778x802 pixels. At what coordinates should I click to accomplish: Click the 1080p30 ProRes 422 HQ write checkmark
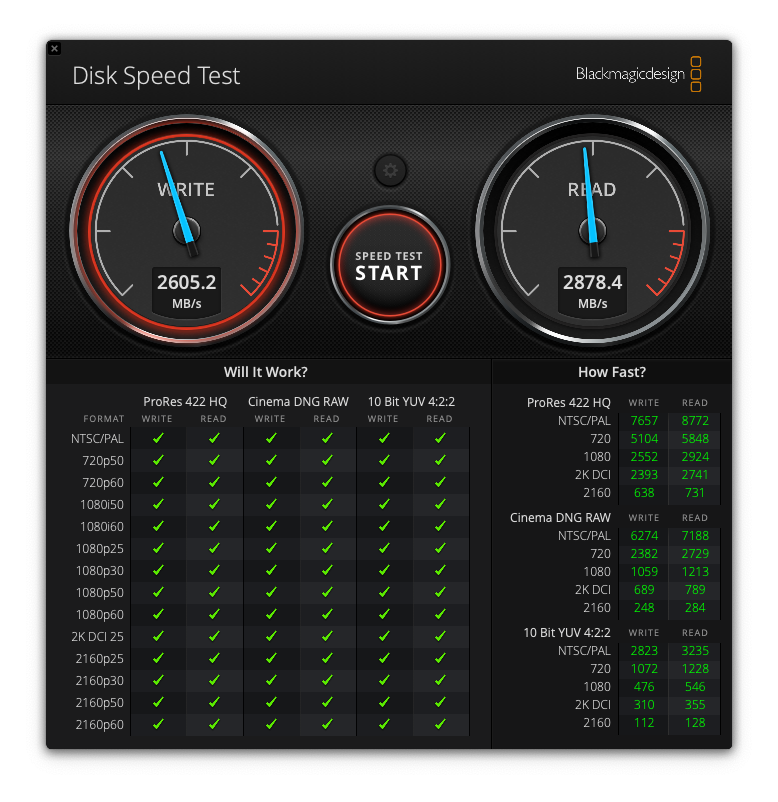[158, 570]
